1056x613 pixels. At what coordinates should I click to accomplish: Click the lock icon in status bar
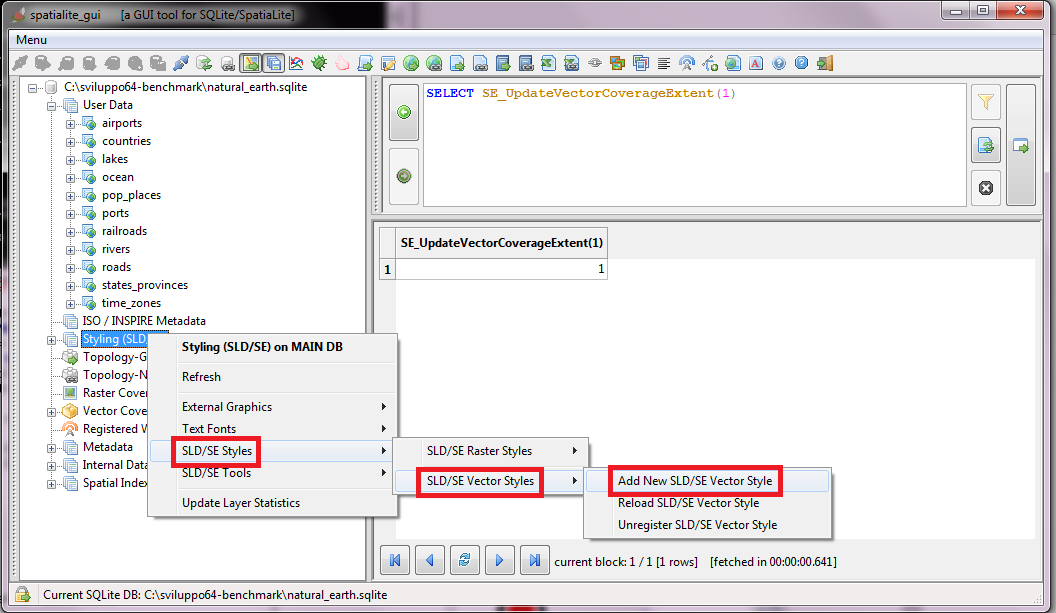tap(23, 594)
